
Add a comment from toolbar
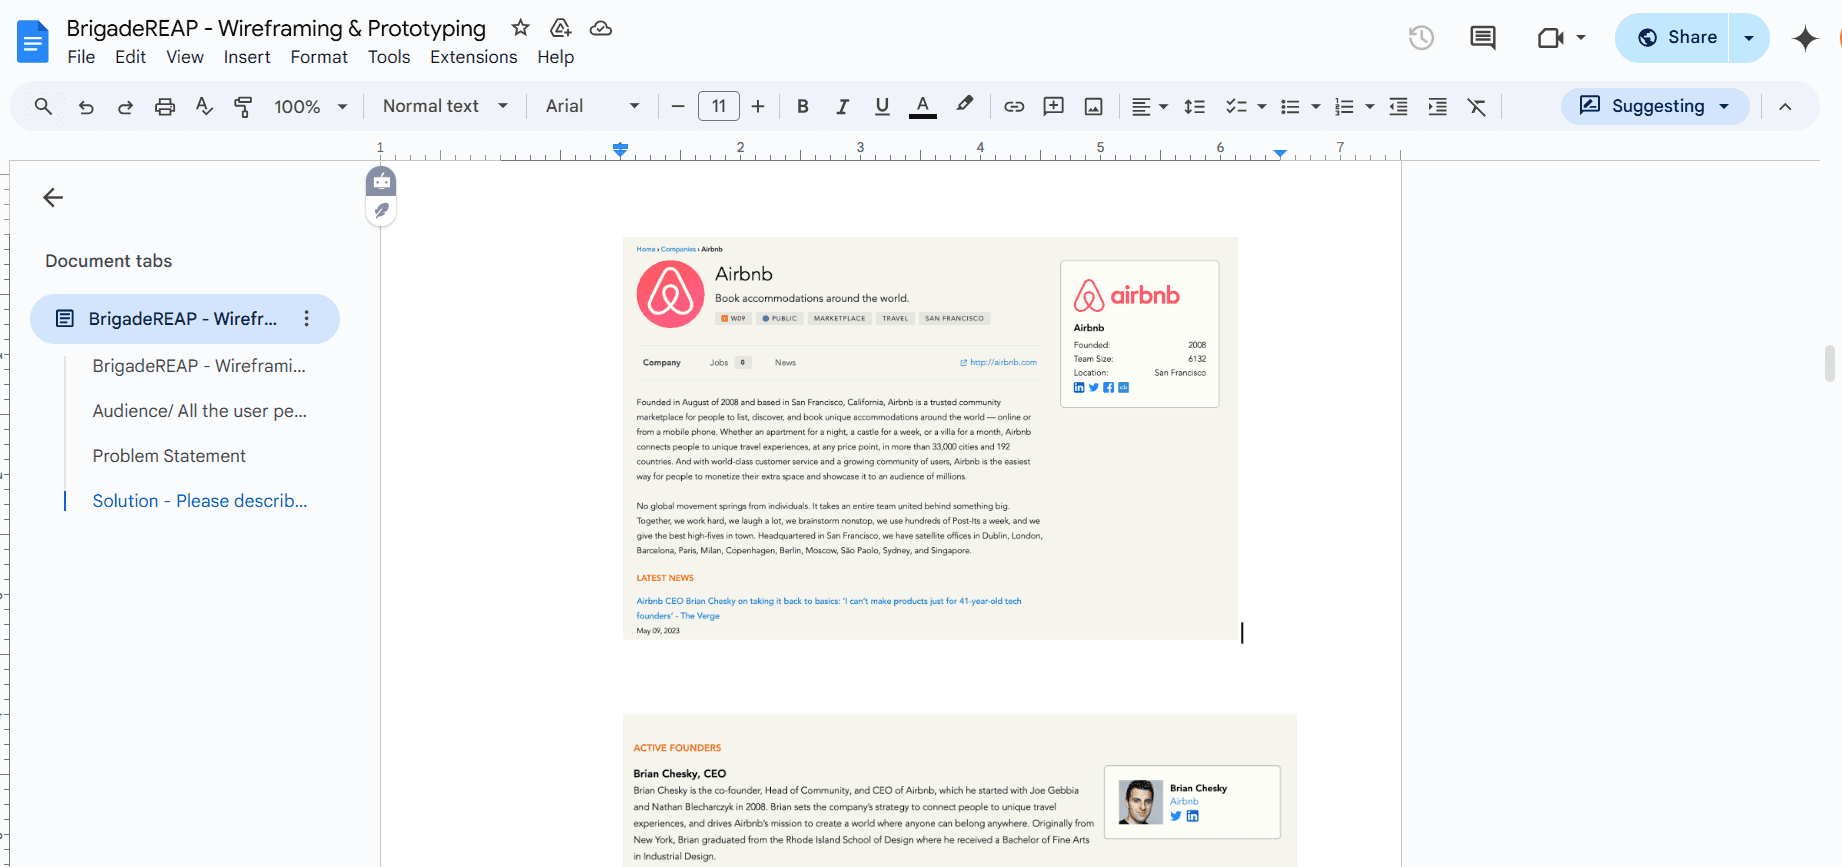[x=1053, y=106]
